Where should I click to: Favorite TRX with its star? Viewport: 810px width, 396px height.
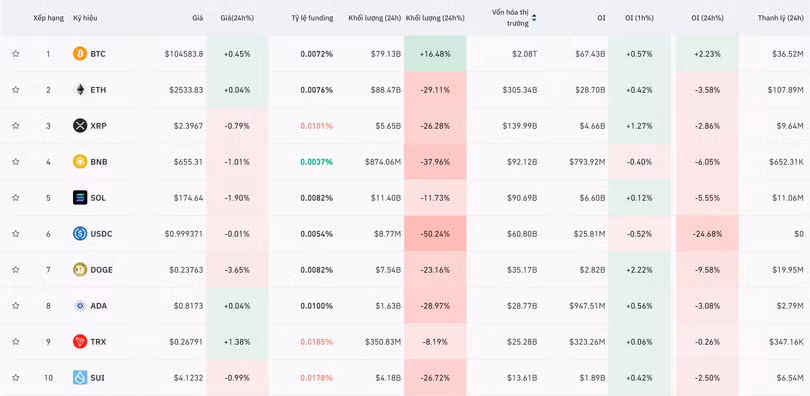coord(15,341)
